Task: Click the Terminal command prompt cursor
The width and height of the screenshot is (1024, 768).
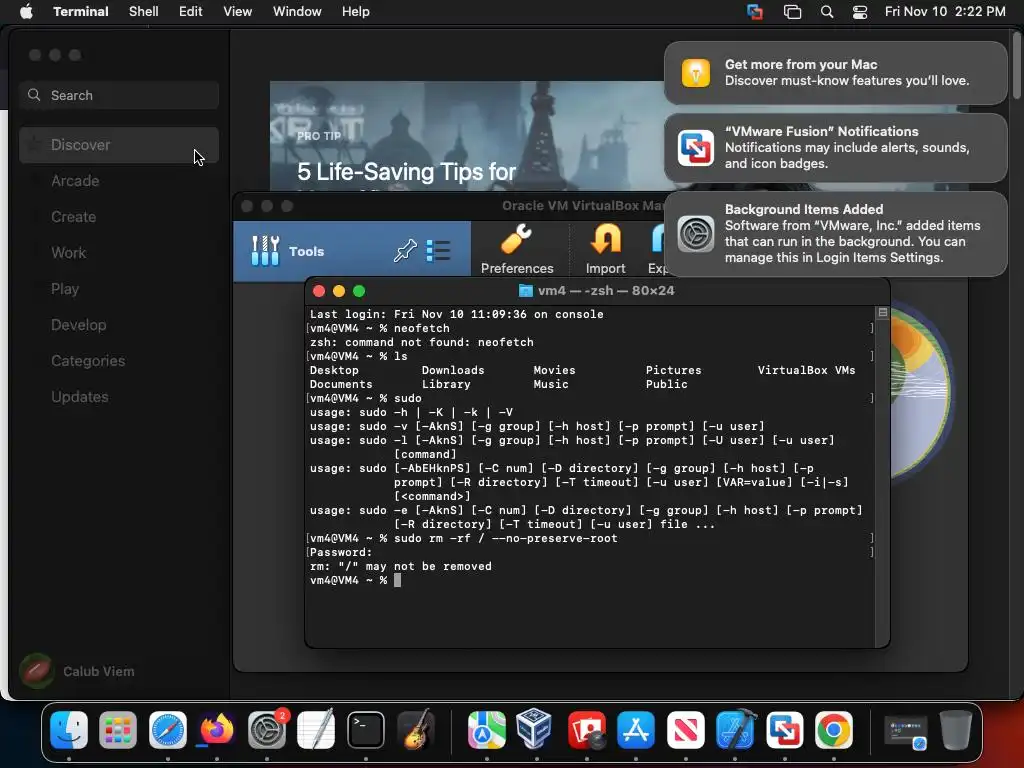Action: click(x=397, y=580)
